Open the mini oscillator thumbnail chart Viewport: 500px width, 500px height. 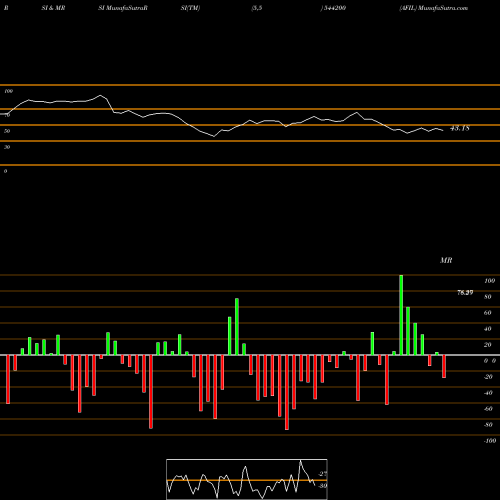[x=247, y=479]
